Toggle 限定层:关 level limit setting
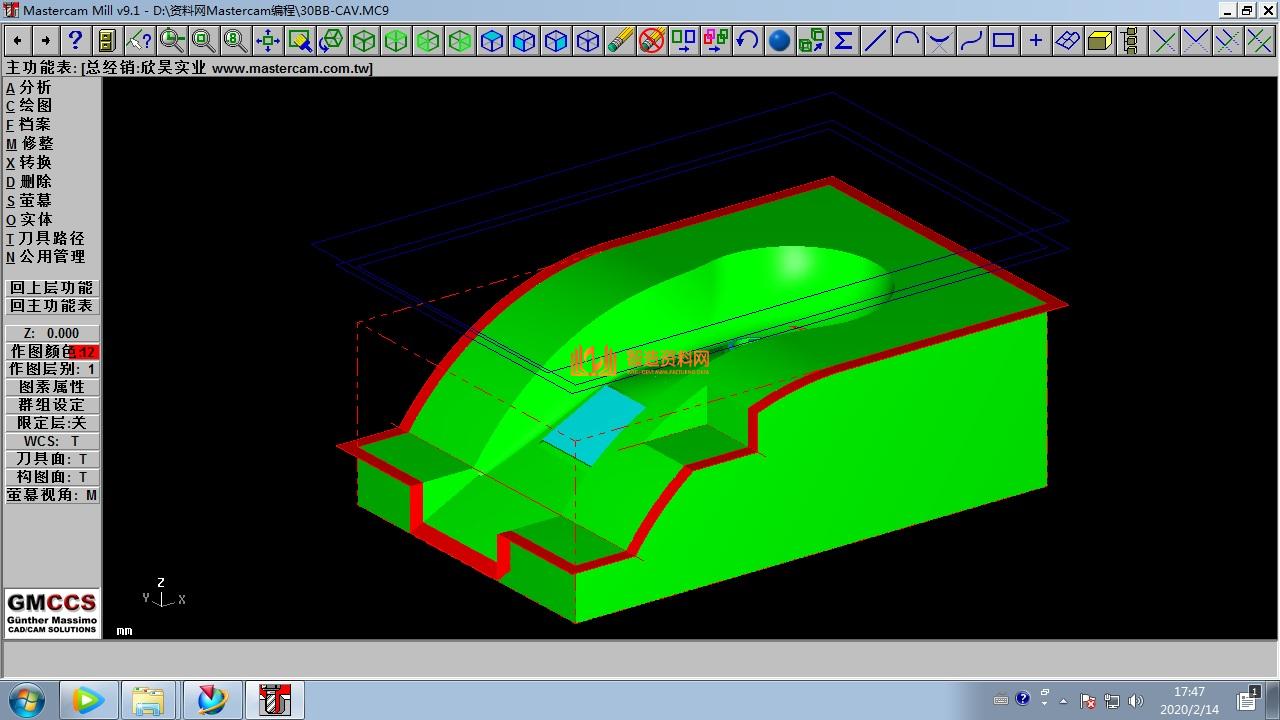Viewport: 1280px width, 720px height. 52,423
